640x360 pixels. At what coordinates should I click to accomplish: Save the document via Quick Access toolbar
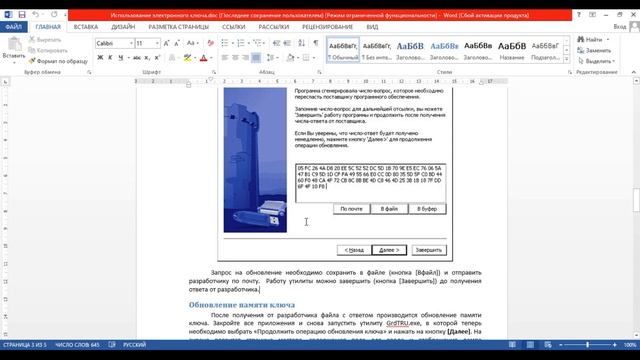[x=22, y=15]
